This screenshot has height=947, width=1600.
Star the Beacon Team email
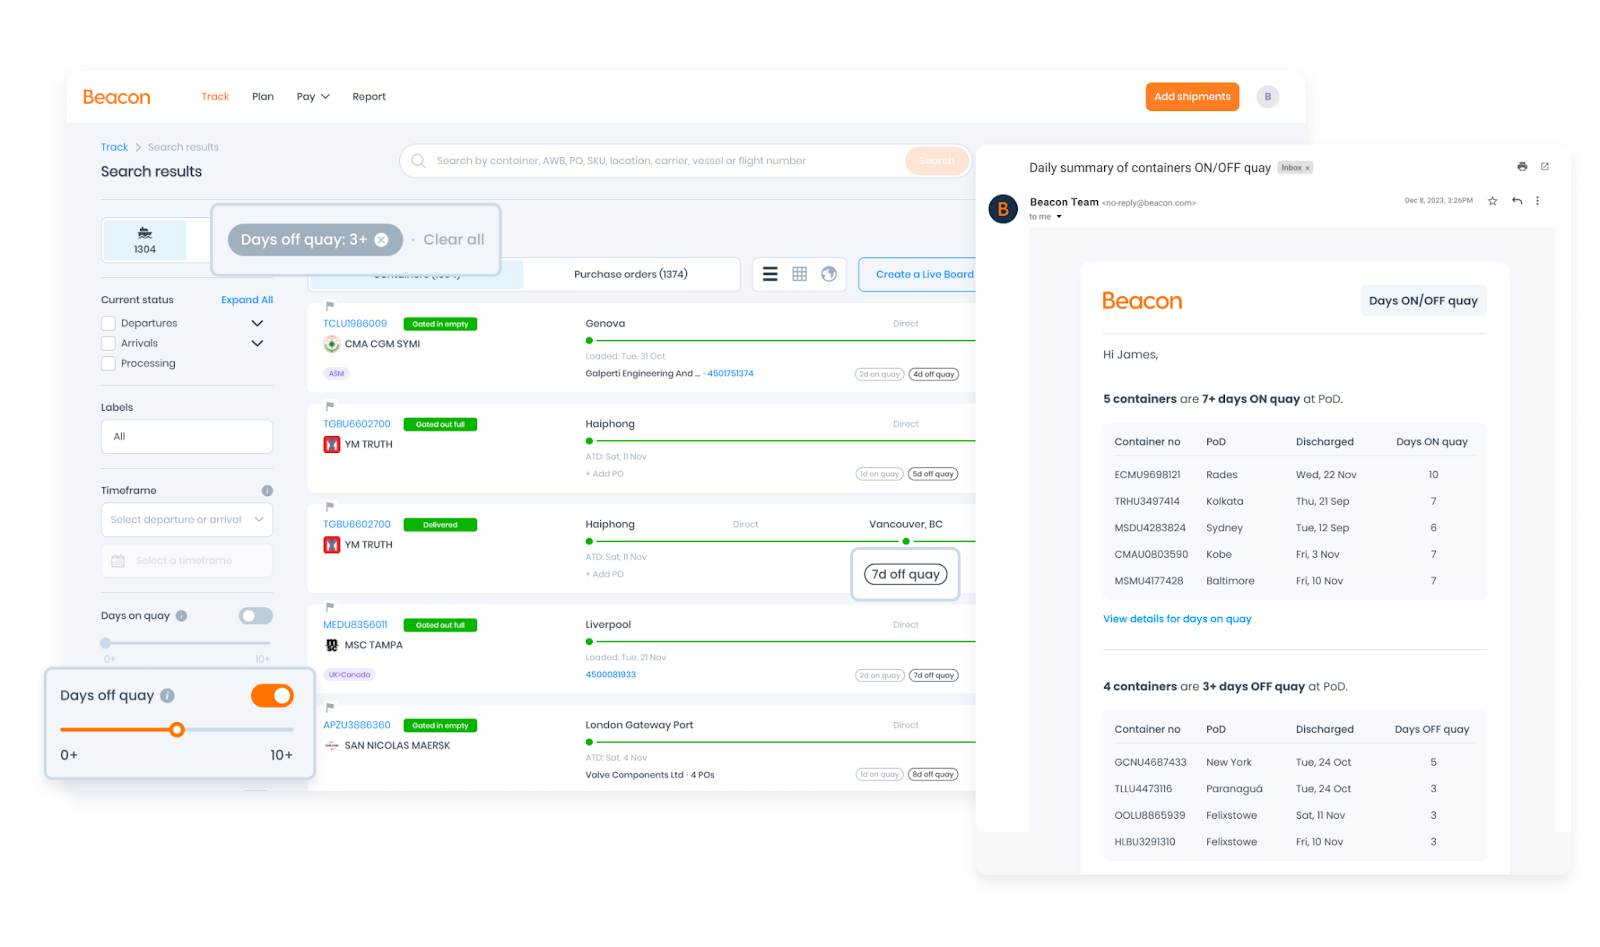pyautogui.click(x=1491, y=201)
